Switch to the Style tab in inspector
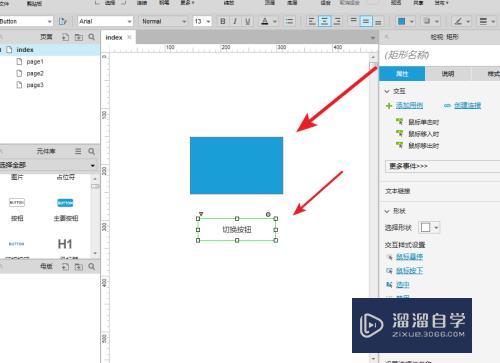Viewport: 500px width, 363px height. [x=486, y=74]
